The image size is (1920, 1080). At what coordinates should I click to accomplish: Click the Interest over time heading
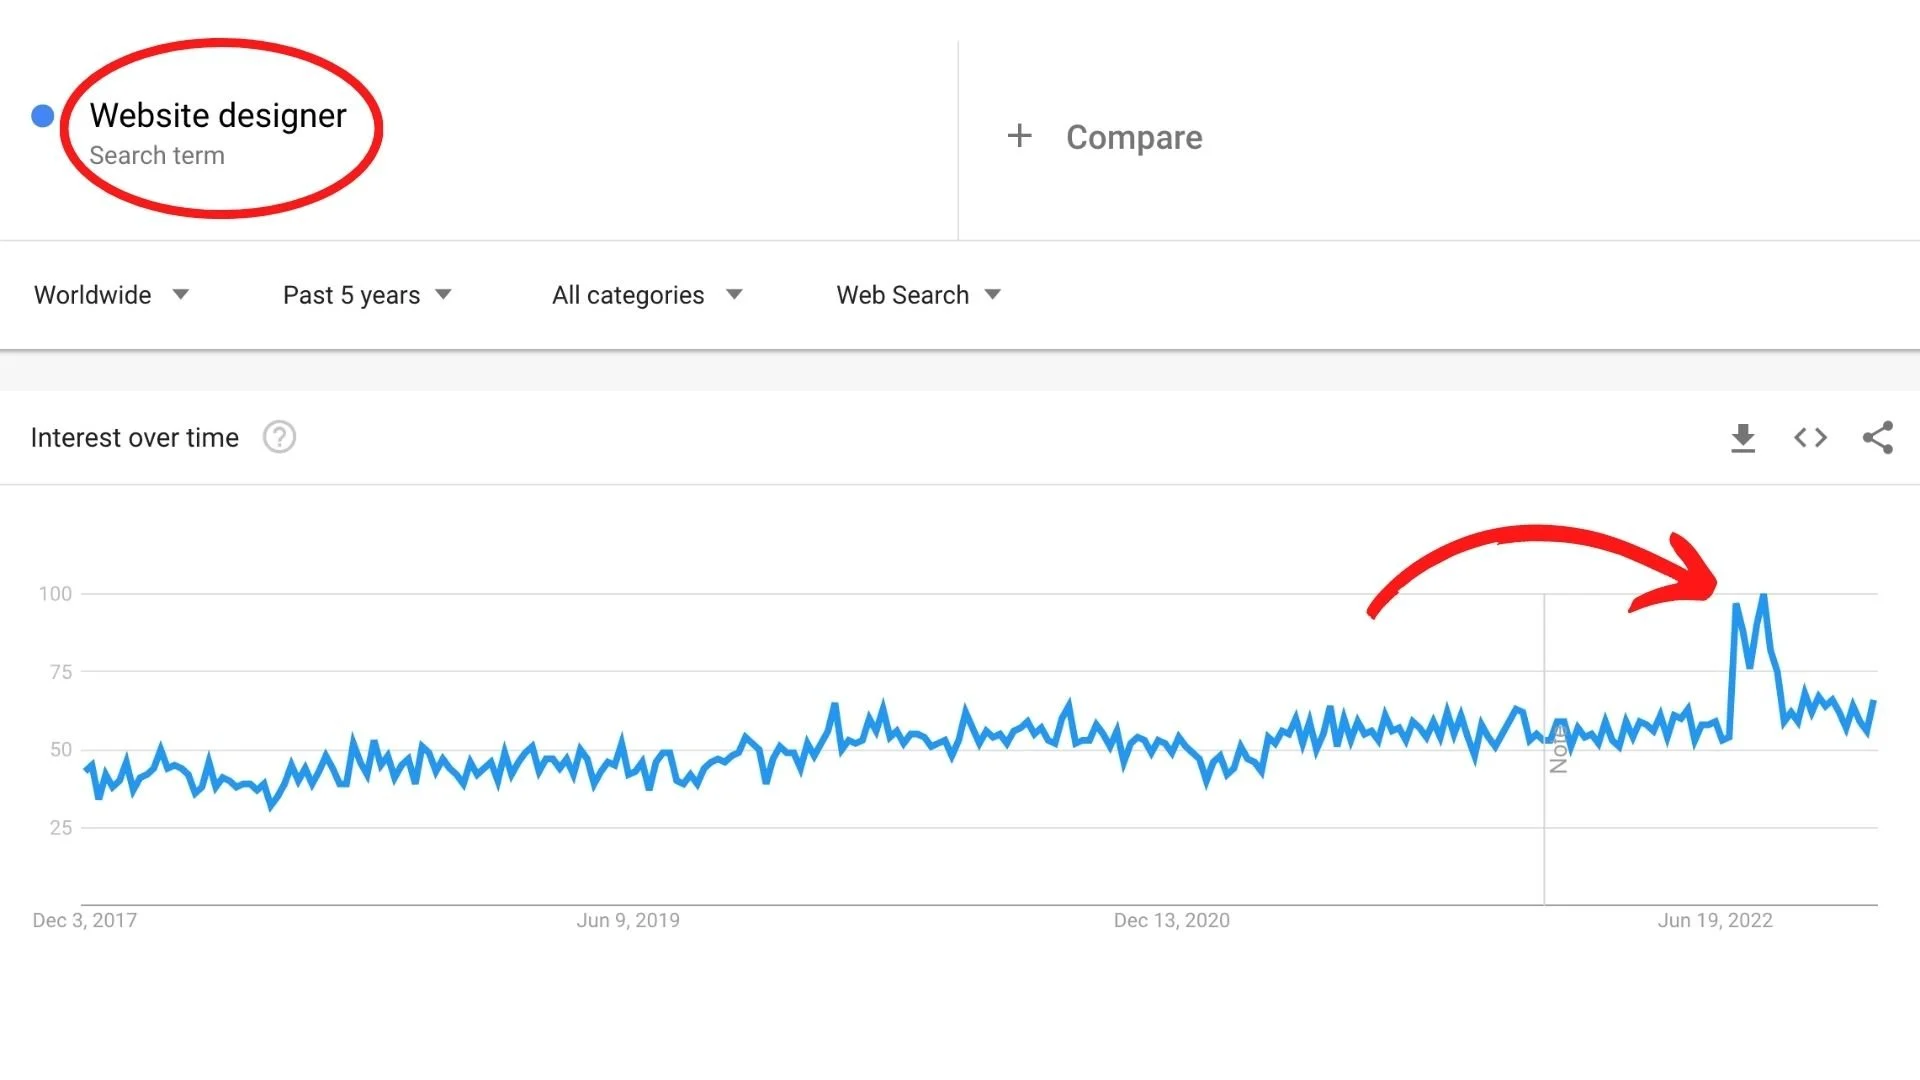(x=135, y=438)
